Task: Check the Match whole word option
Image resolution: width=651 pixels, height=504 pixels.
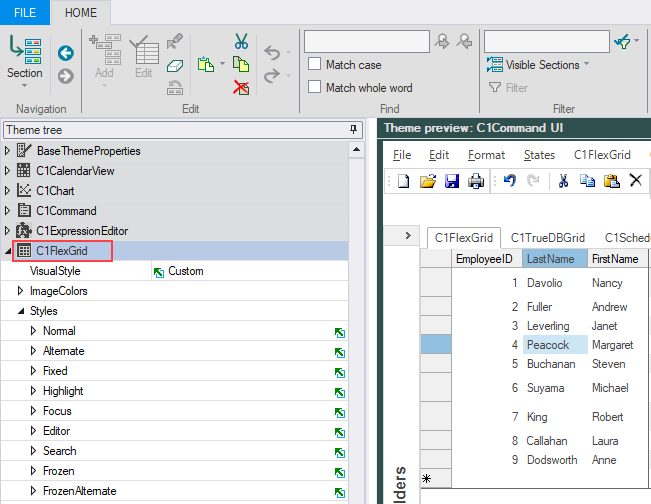Action: 312,88
